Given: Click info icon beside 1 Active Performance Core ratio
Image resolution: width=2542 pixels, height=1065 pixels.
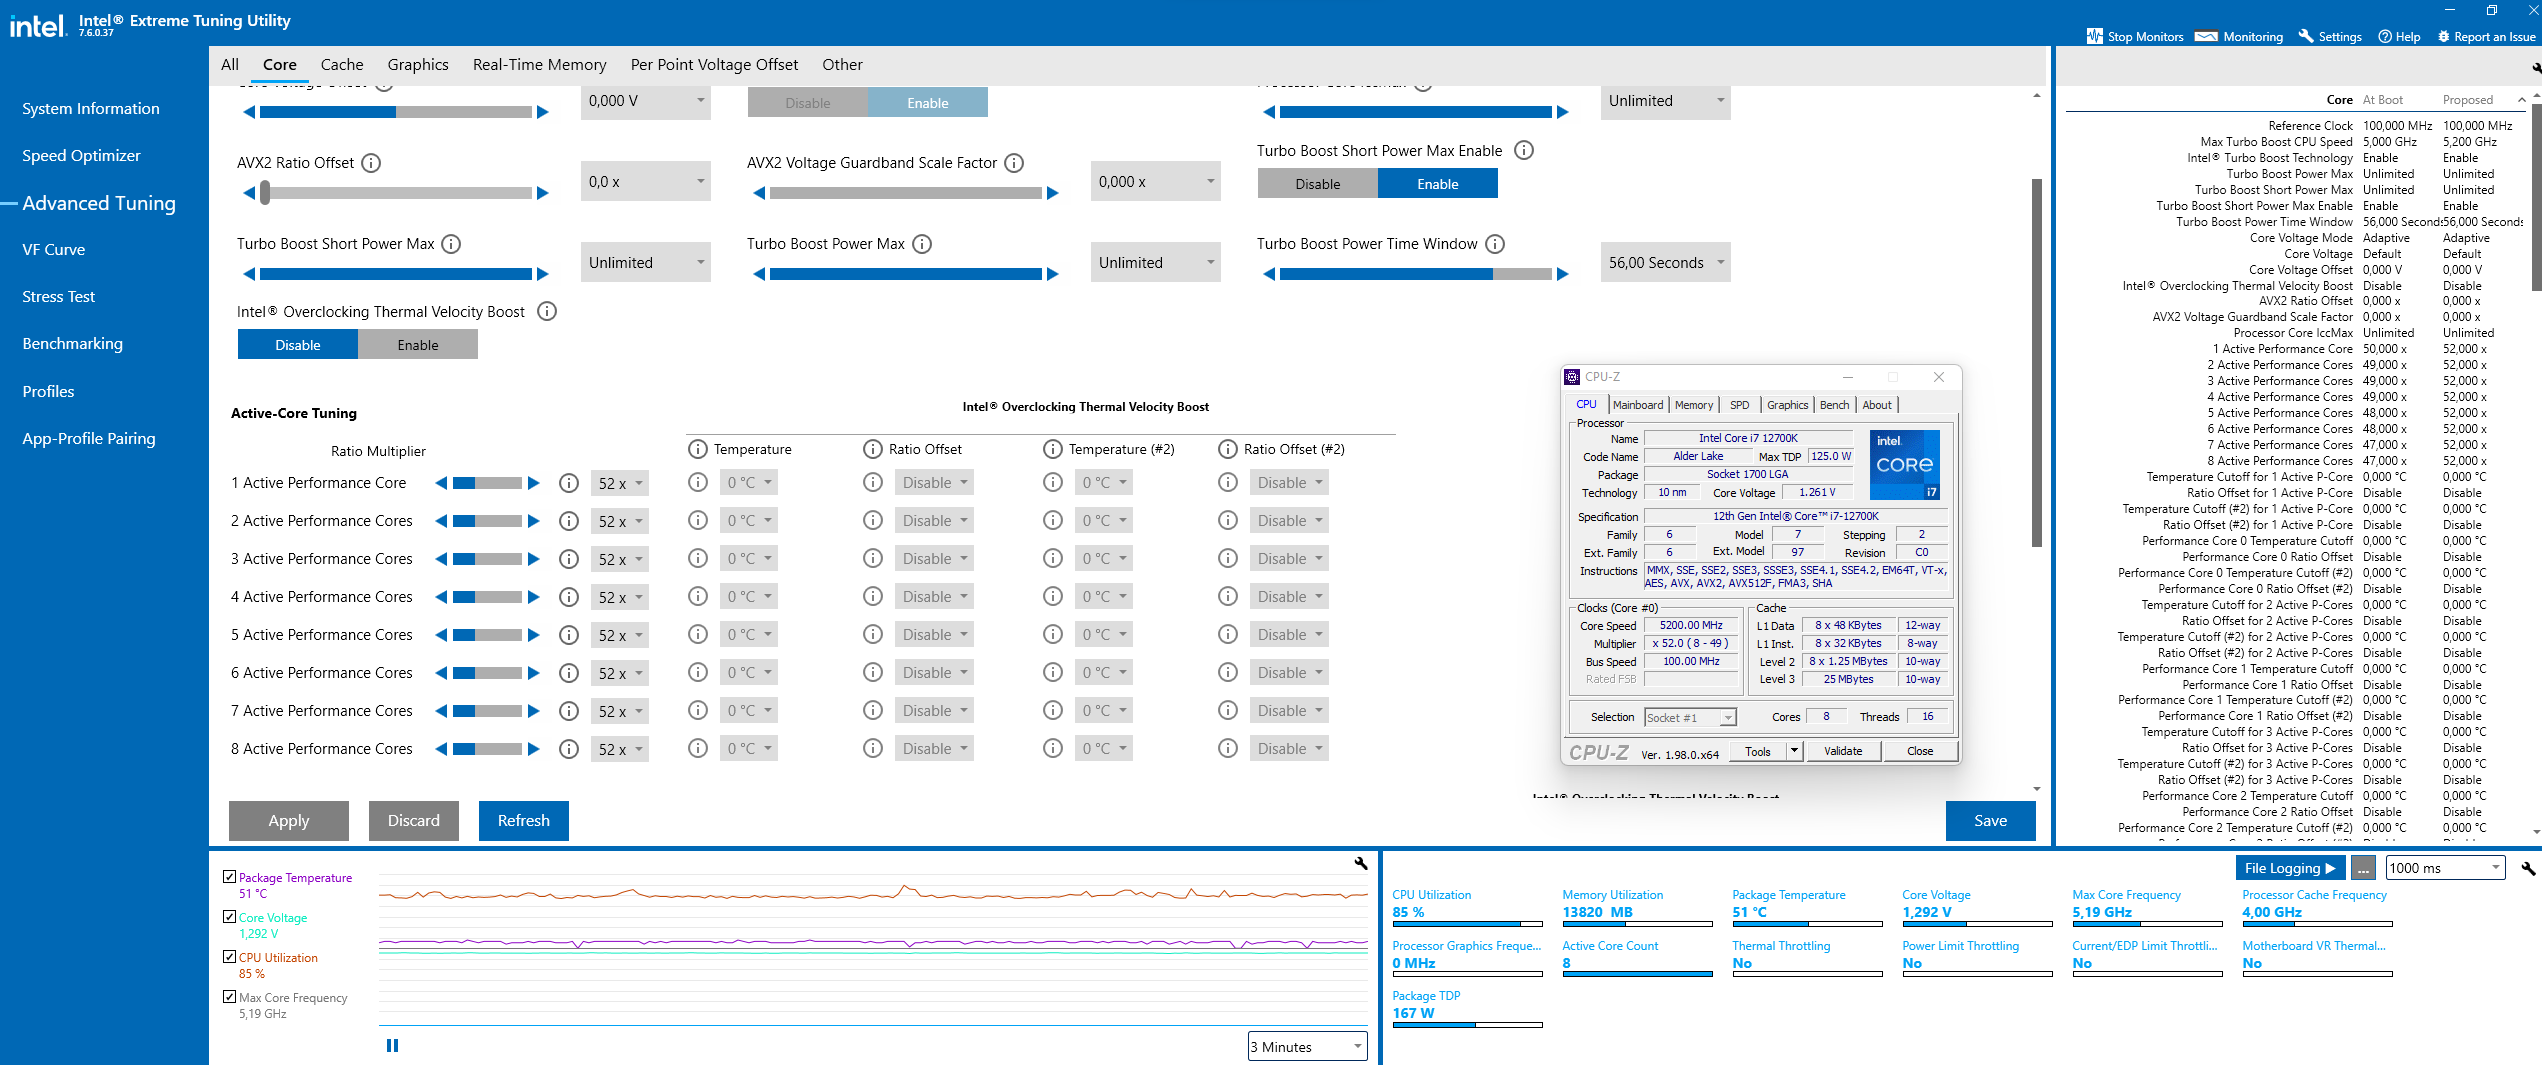Looking at the screenshot, I should 569,484.
